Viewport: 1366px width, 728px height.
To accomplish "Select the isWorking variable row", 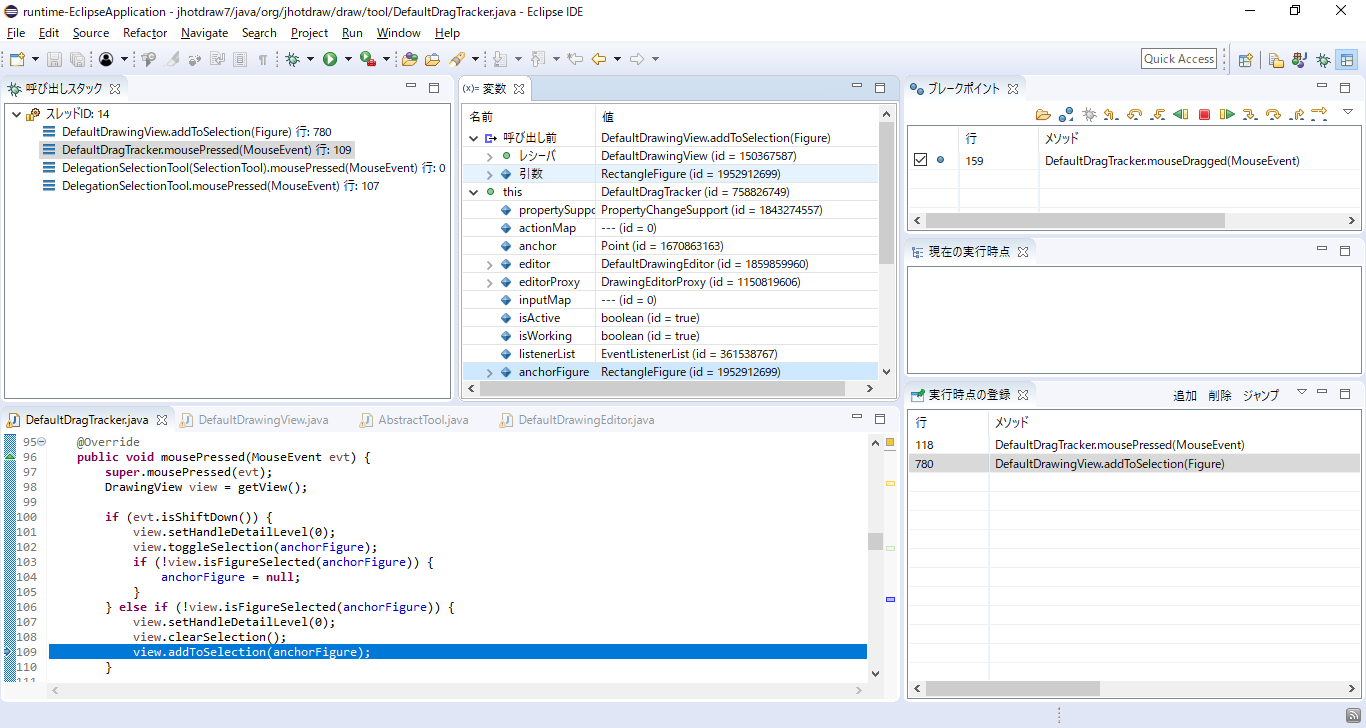I will (670, 336).
